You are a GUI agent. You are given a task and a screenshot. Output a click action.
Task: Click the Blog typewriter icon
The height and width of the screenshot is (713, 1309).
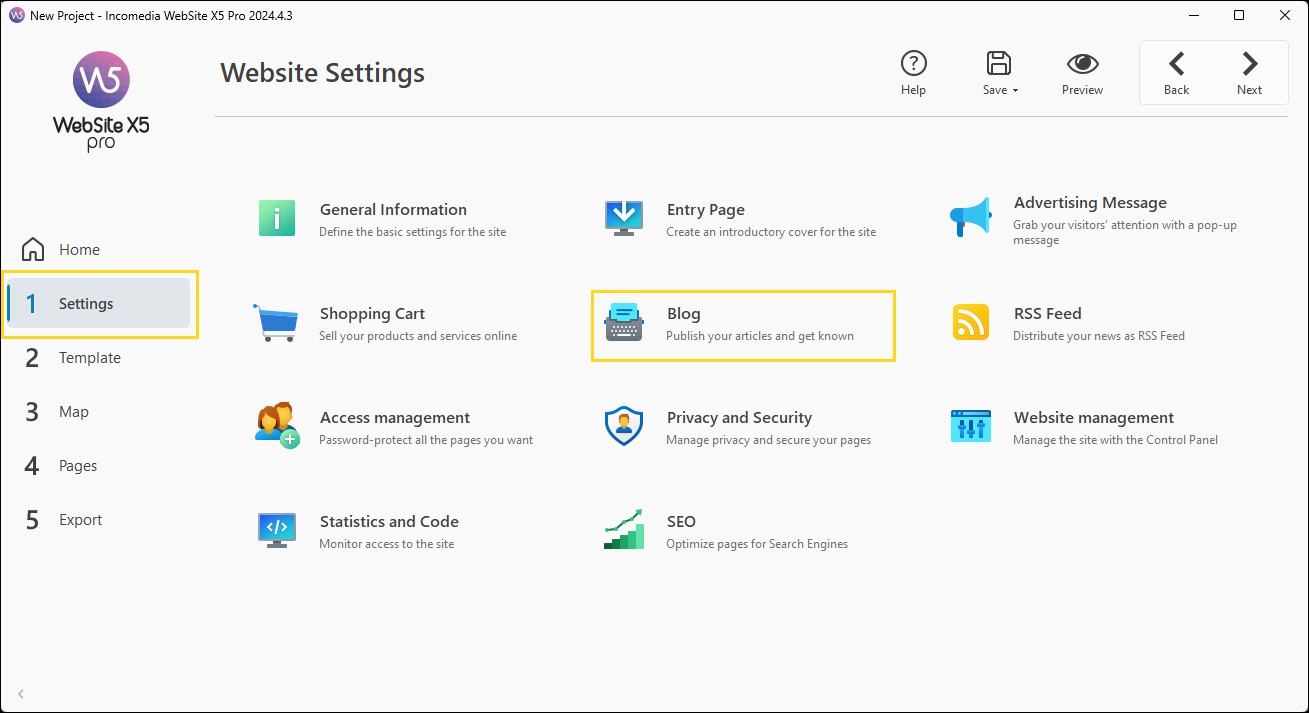click(624, 323)
